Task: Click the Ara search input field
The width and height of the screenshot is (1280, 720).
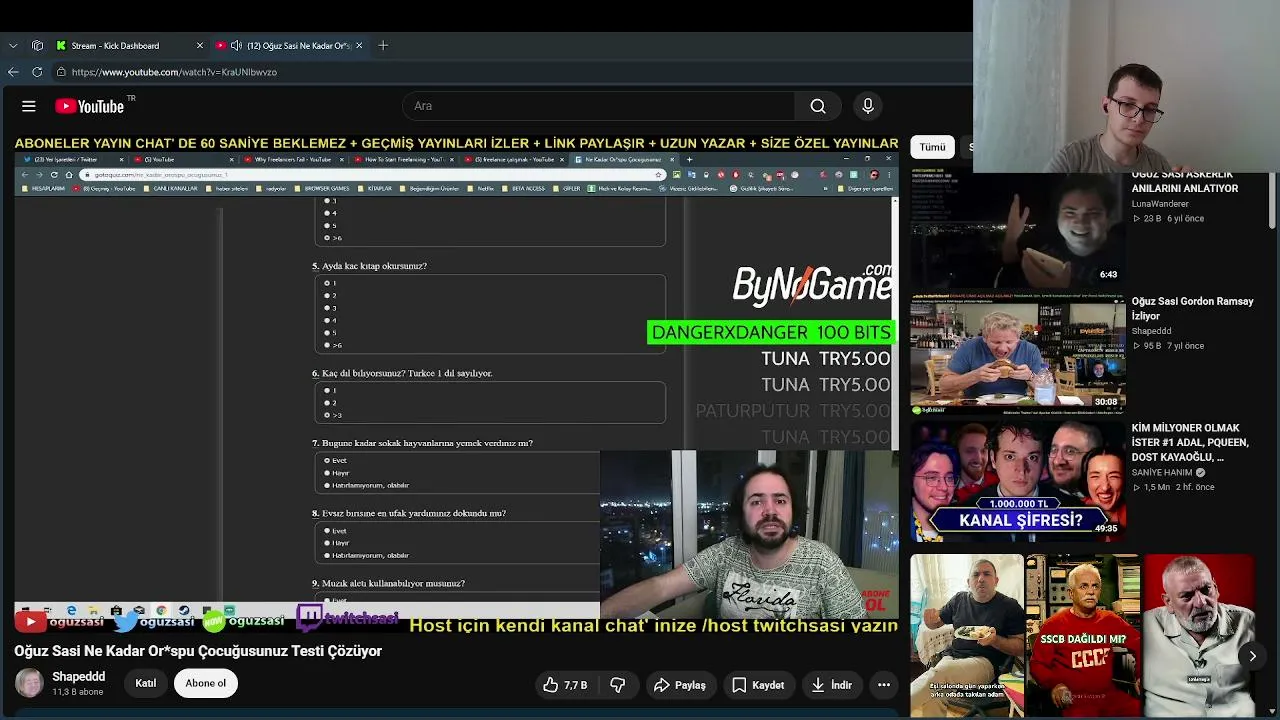Action: [x=600, y=106]
